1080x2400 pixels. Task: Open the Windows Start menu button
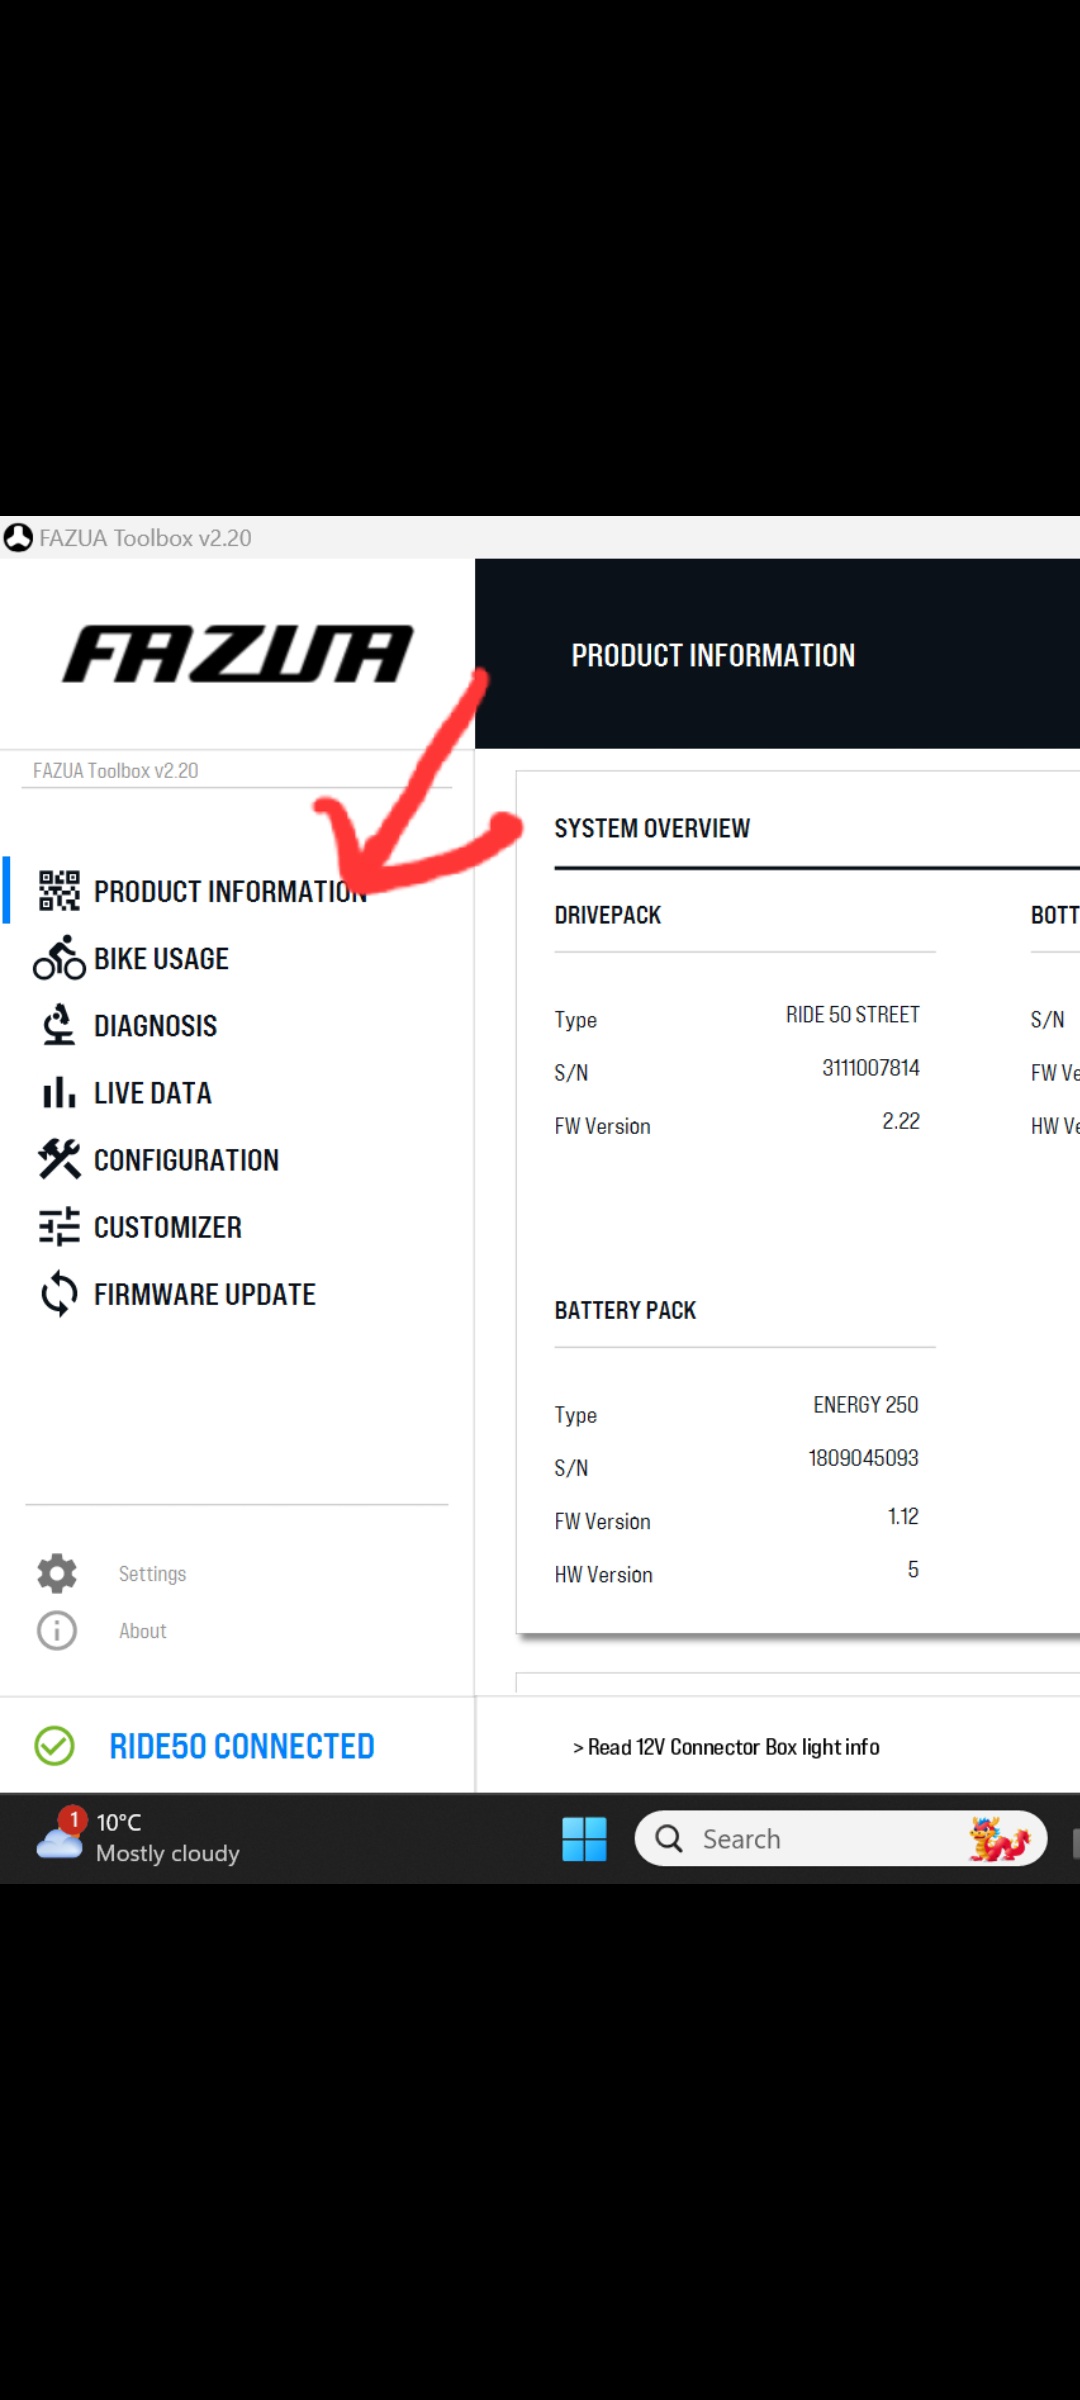coord(584,1838)
